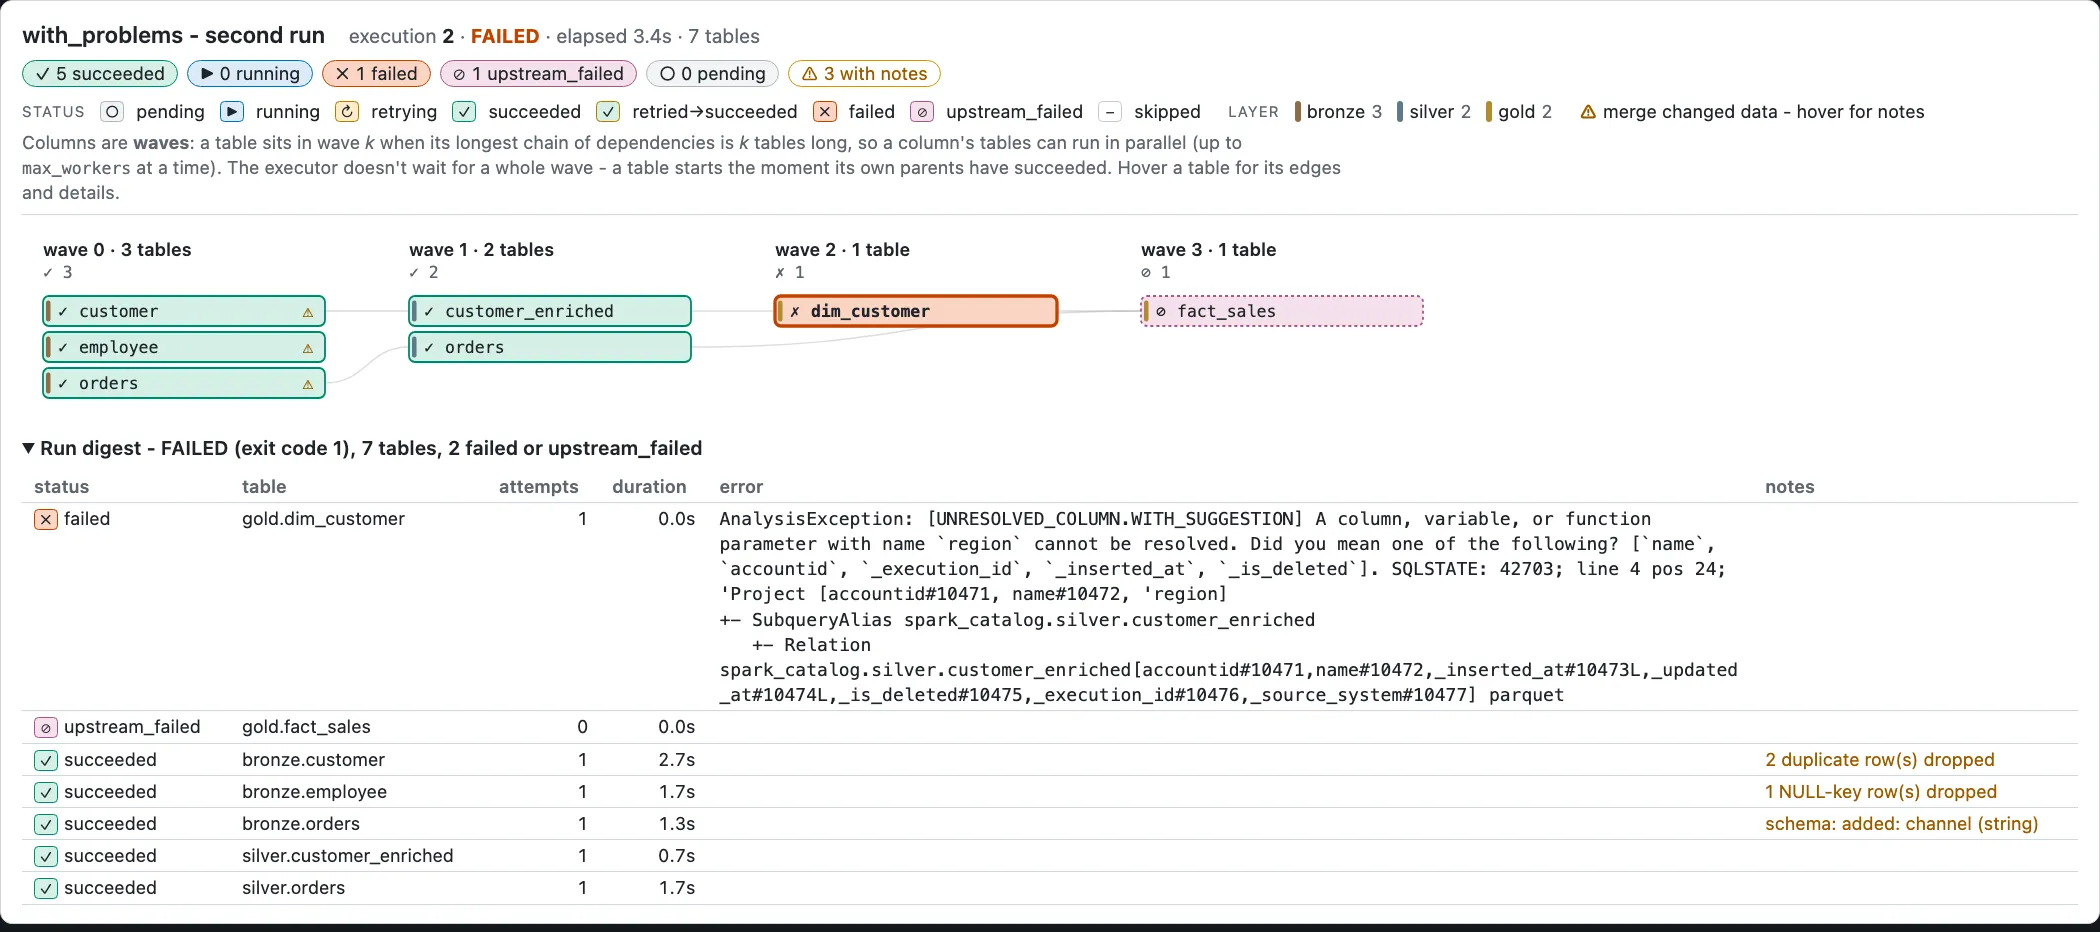Select the wave 1 orders table node
2100x932 pixels.
(550, 347)
